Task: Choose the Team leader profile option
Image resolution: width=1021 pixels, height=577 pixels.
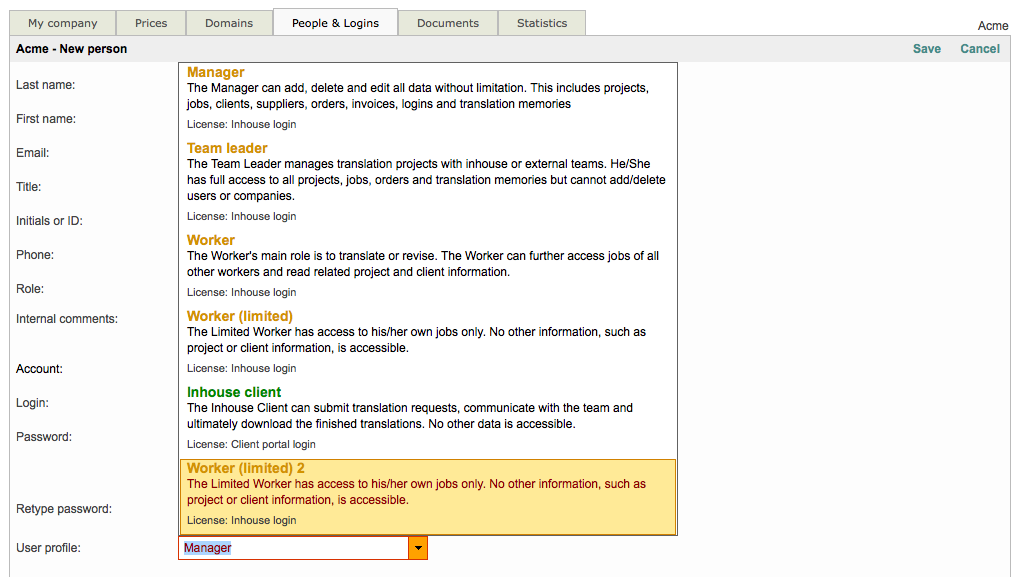Action: coord(227,149)
